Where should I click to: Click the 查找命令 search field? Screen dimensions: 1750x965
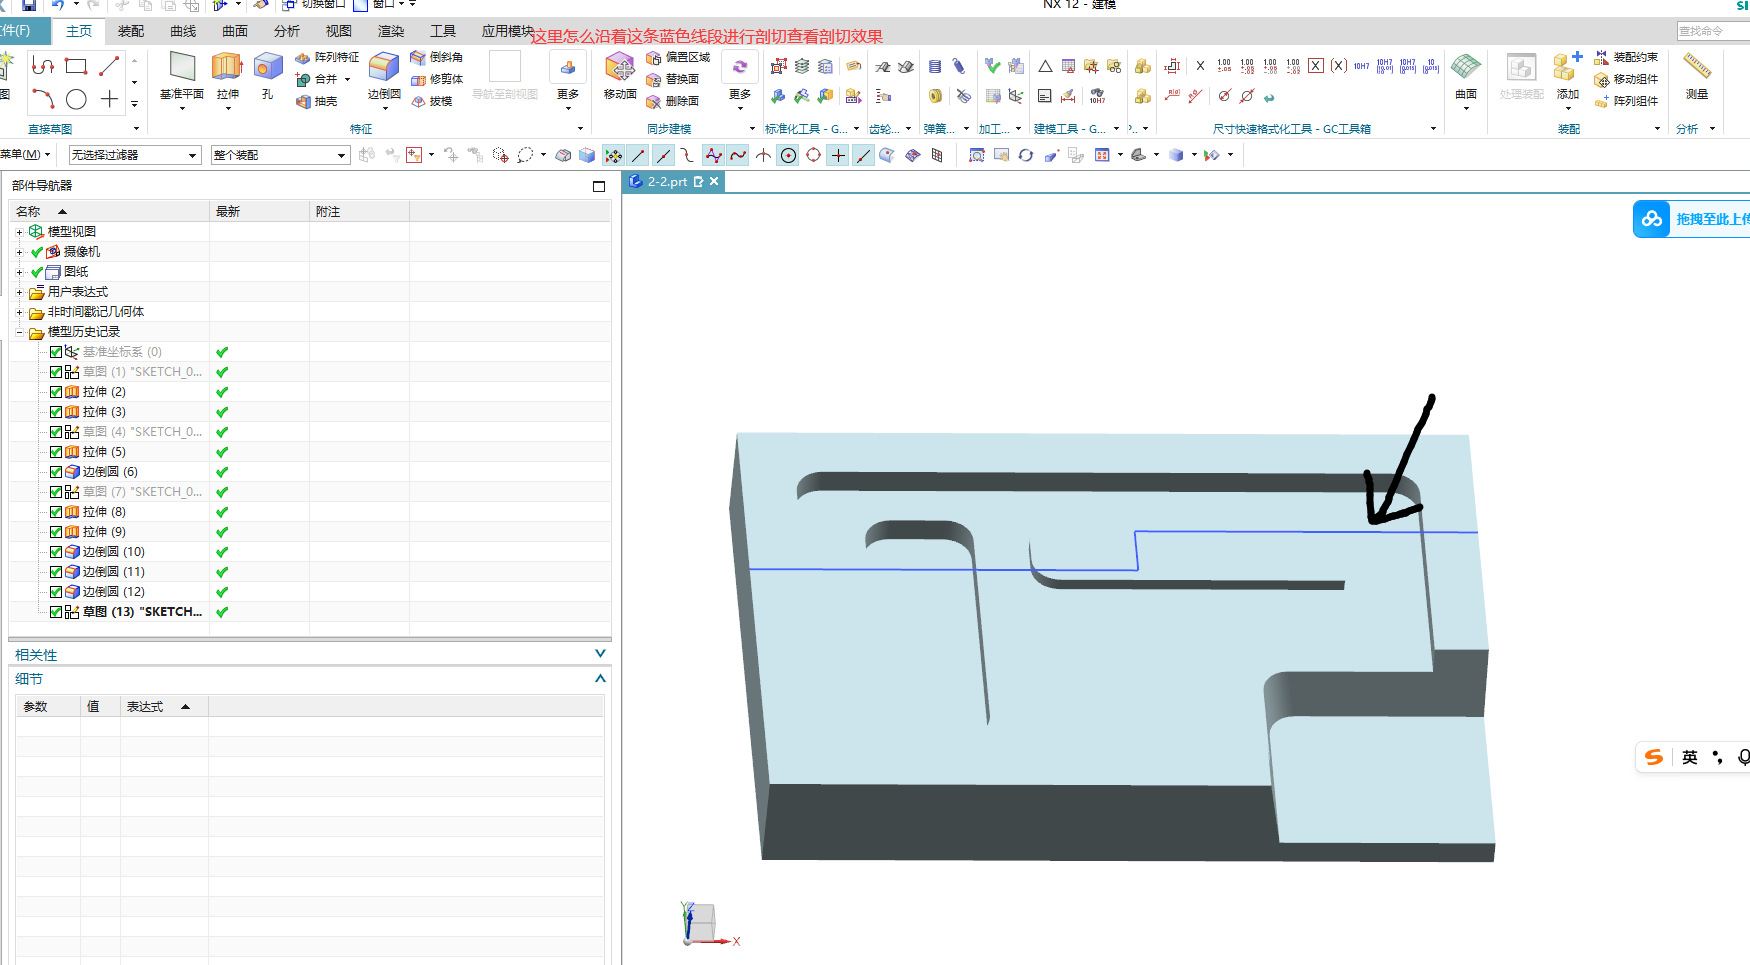point(1713,31)
